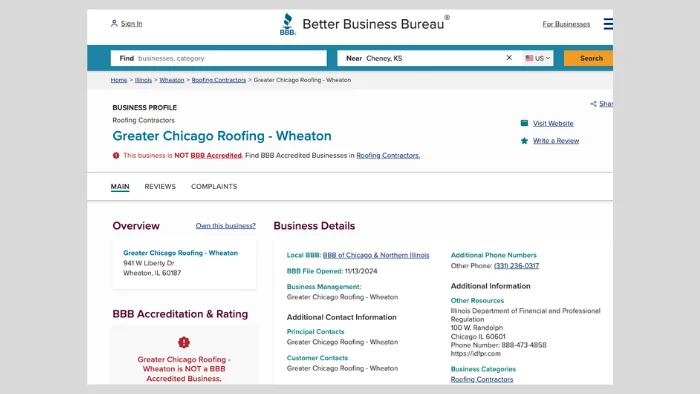The height and width of the screenshot is (394, 700).
Task: Click the Write a Review star icon
Action: [x=524, y=141]
